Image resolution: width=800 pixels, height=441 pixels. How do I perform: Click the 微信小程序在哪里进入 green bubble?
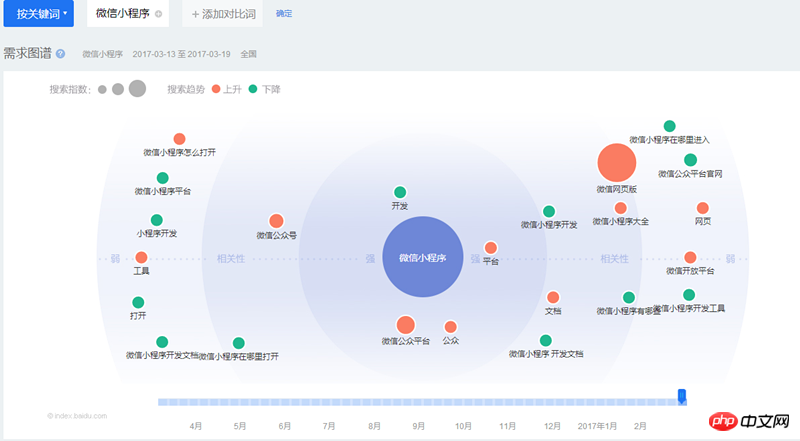point(669,126)
